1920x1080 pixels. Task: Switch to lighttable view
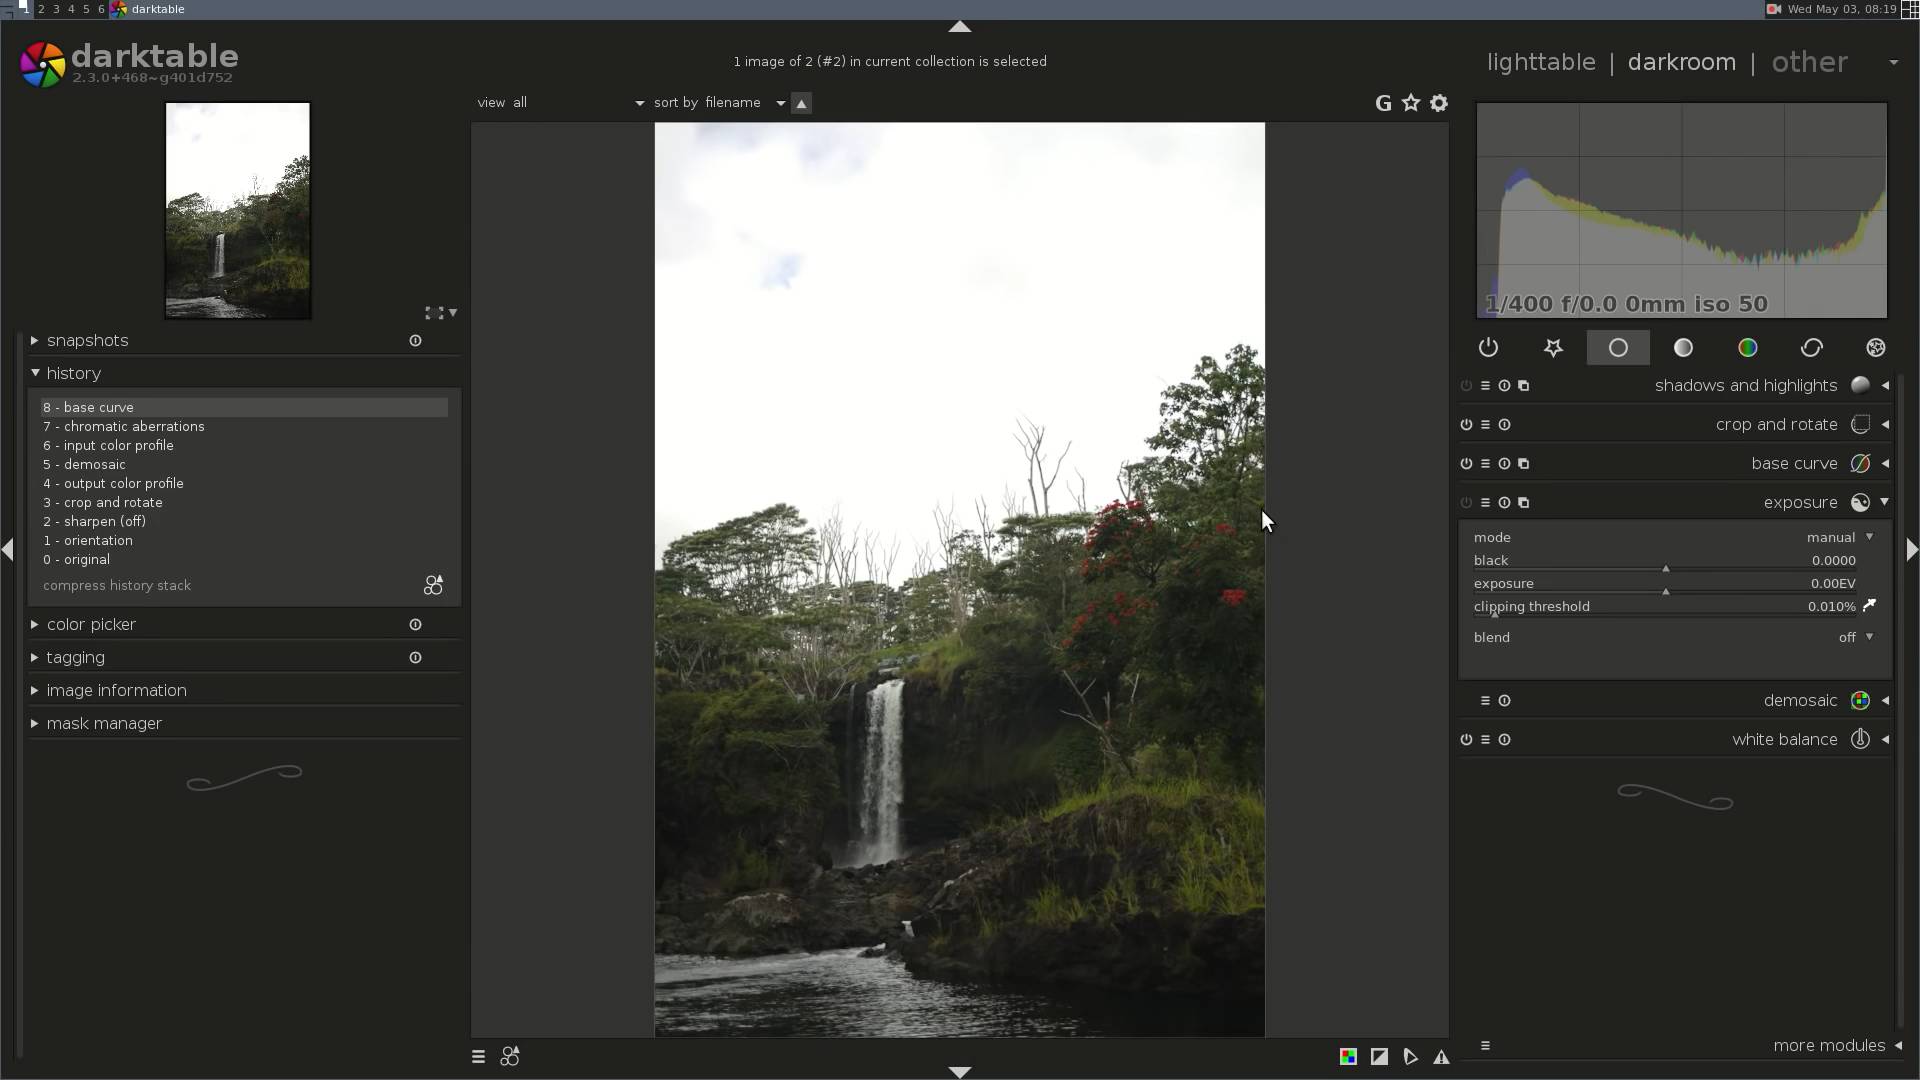tap(1540, 62)
